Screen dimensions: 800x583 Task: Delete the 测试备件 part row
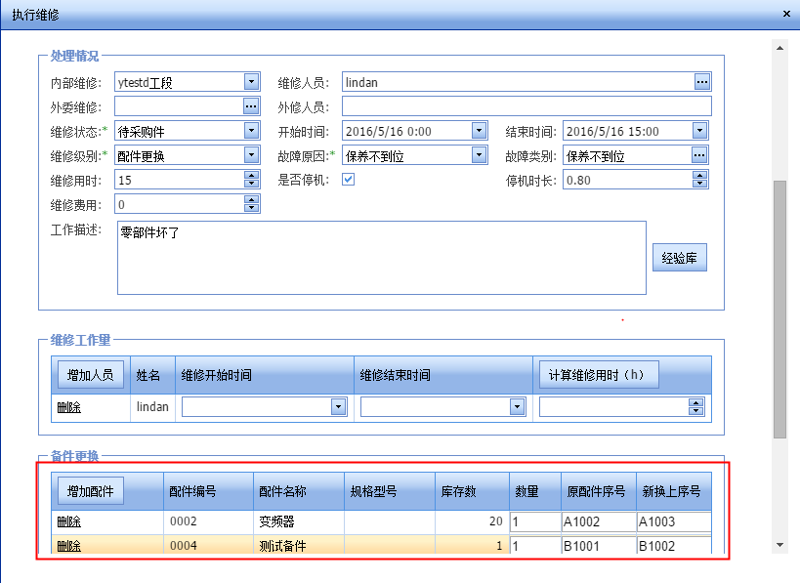pyautogui.click(x=69, y=546)
